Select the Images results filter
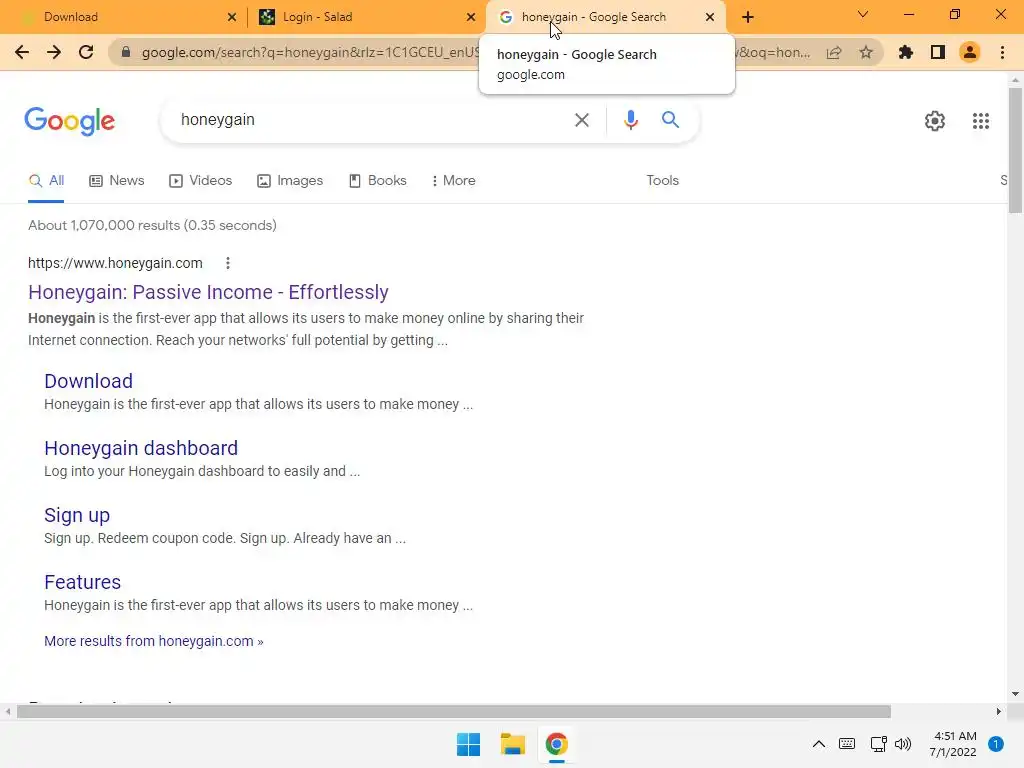This screenshot has width=1024, height=768. click(290, 181)
